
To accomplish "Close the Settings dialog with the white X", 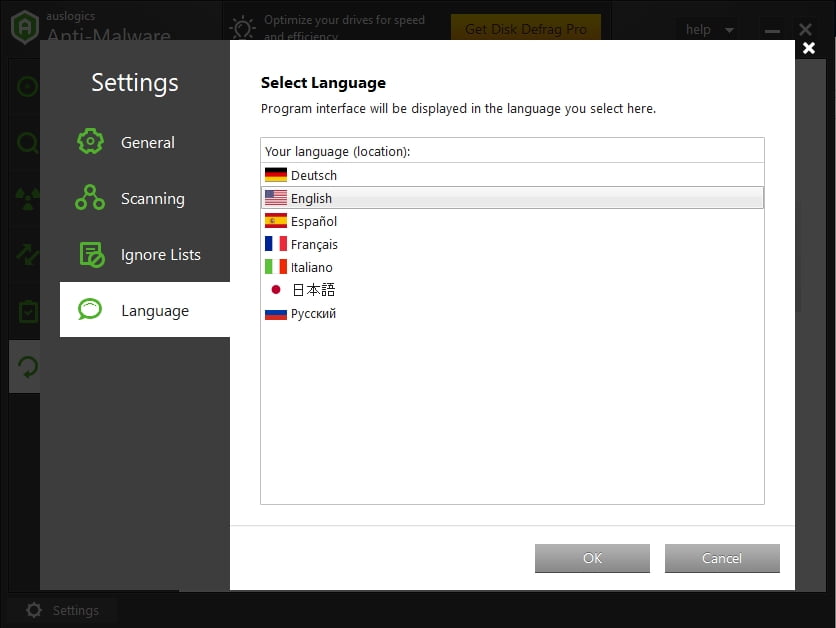I will 809,48.
